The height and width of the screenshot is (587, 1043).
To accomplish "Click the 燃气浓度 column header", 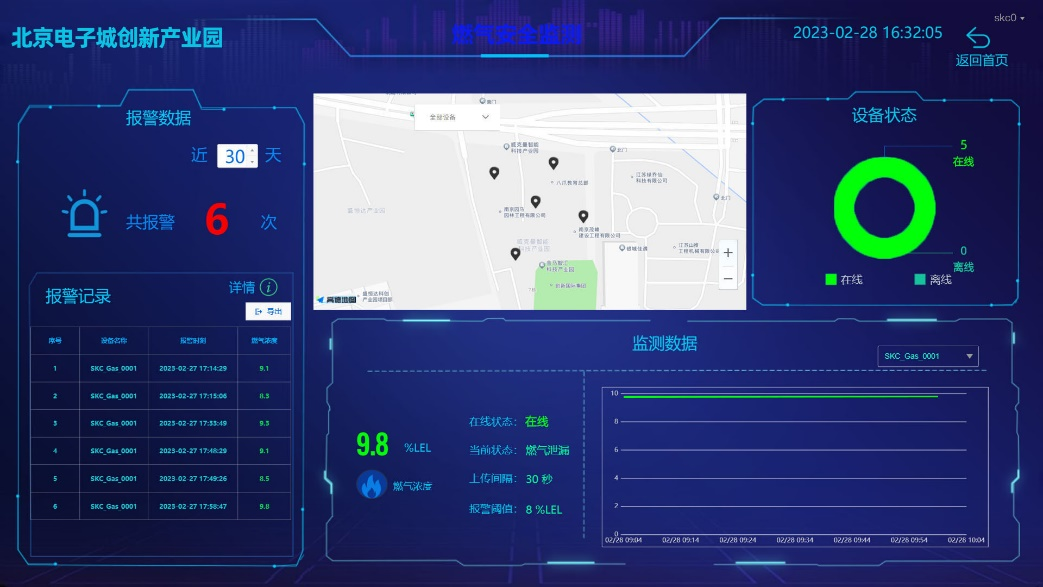I will coord(264,341).
